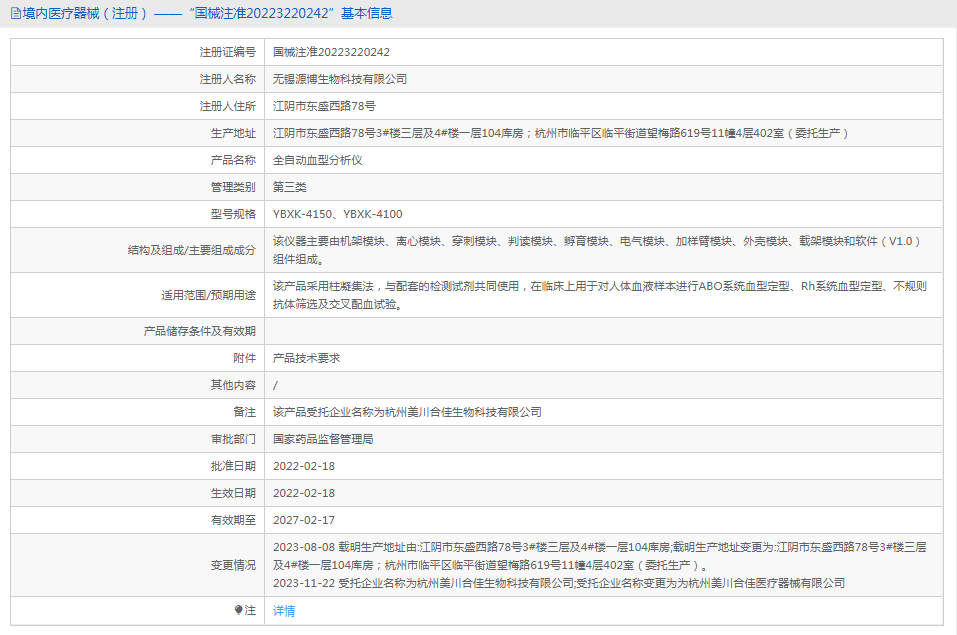
Task: Click the 变更情况 row label
Action: (233, 565)
